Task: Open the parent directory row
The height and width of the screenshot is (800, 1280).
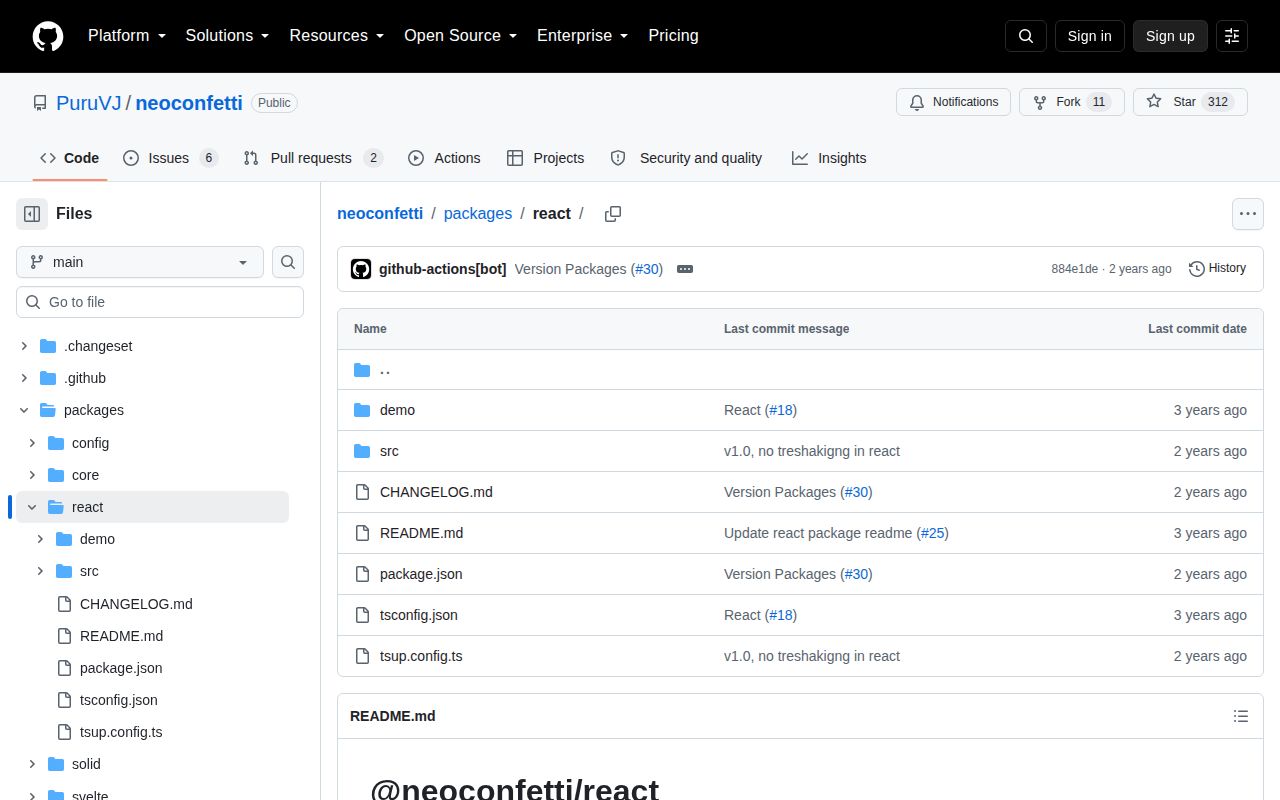Action: pos(800,370)
